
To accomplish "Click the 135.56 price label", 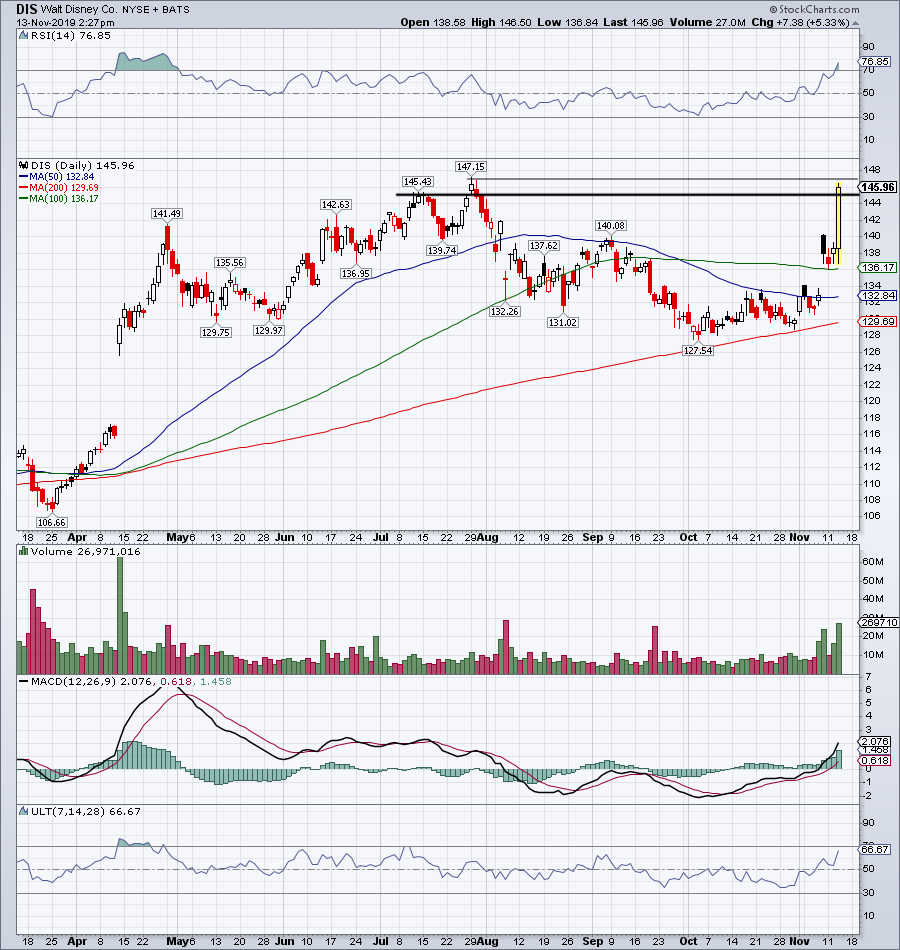I will click(230, 262).
